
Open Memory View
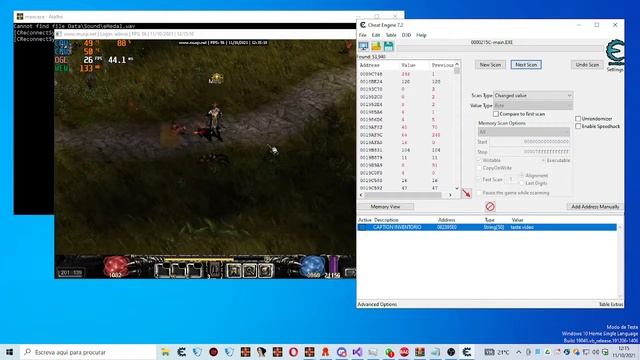385,207
